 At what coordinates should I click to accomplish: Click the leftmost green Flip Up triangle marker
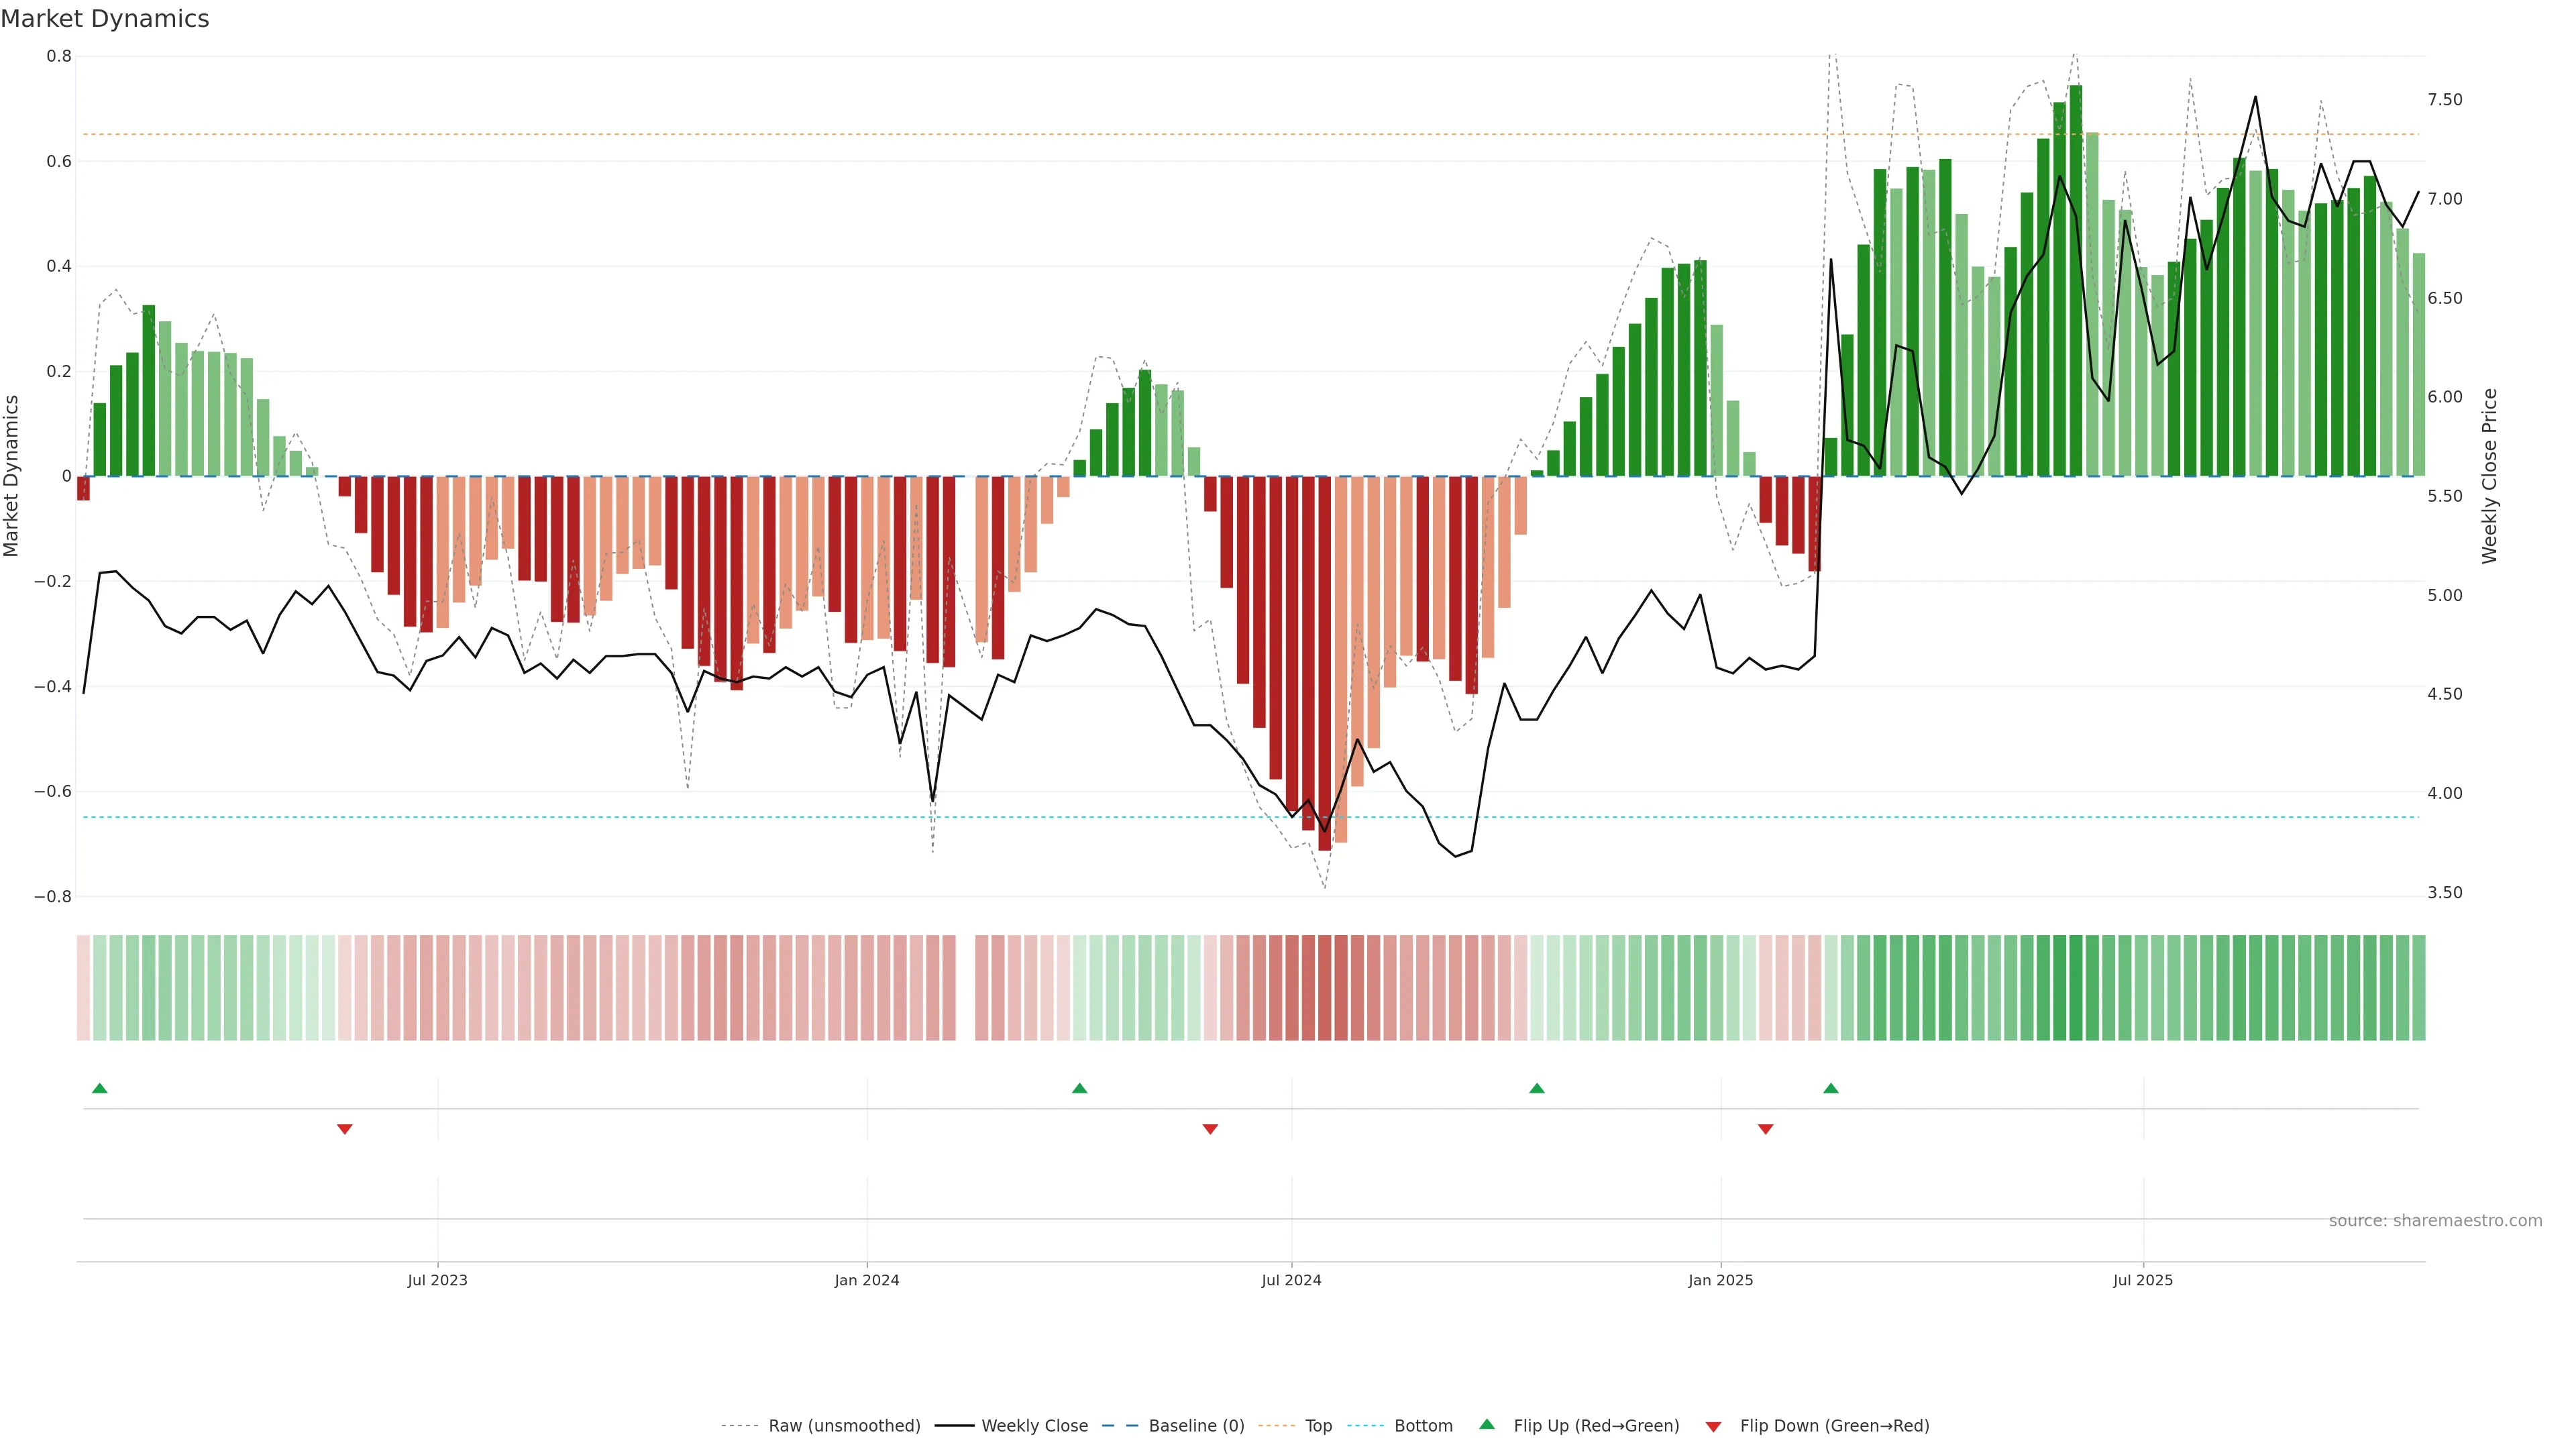coord(99,1088)
